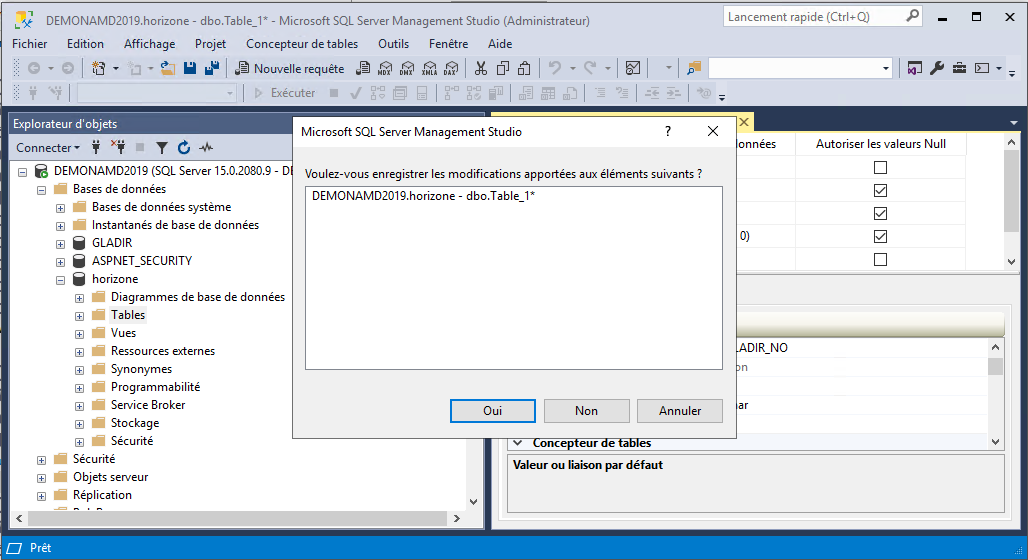Uncheck the second Autoriser les valeurs Null checkbox

(x=880, y=191)
